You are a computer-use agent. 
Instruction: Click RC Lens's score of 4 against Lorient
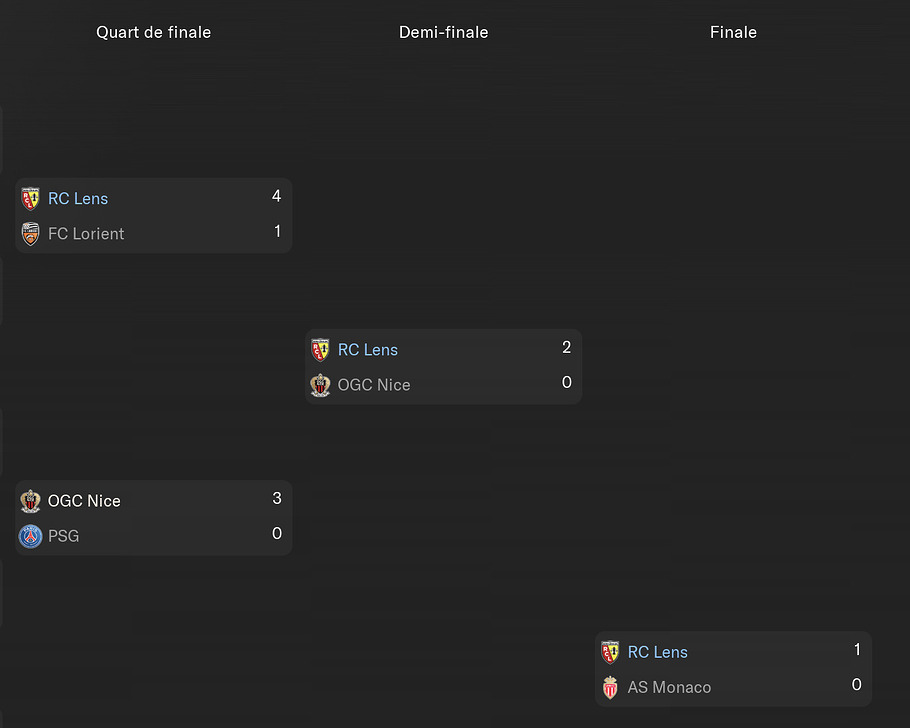tap(276, 197)
